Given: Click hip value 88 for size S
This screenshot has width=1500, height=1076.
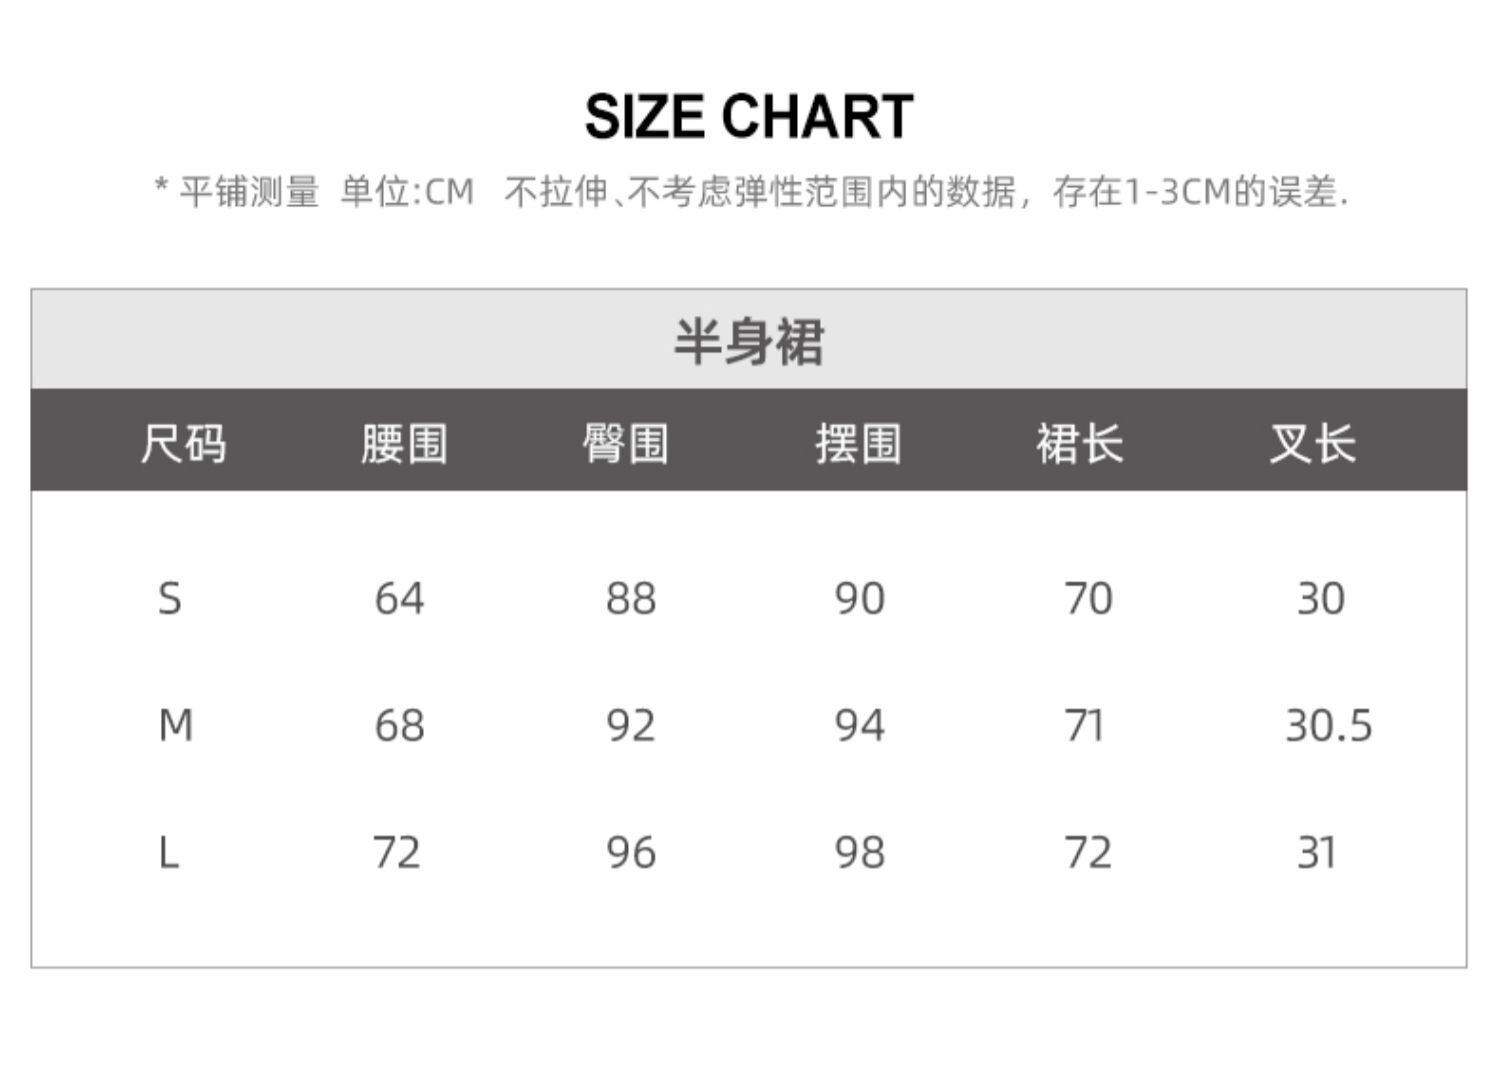Looking at the screenshot, I should 630,599.
